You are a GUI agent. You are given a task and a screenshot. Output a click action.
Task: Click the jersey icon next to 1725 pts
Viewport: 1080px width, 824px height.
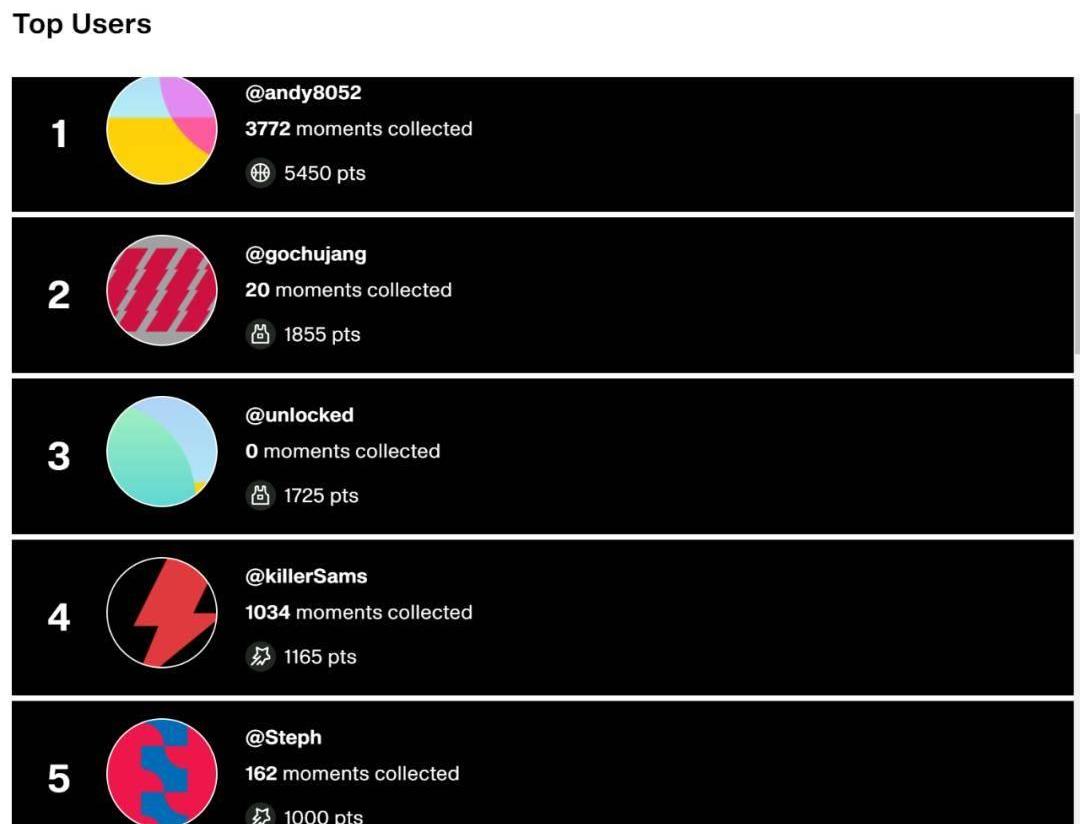coord(260,495)
